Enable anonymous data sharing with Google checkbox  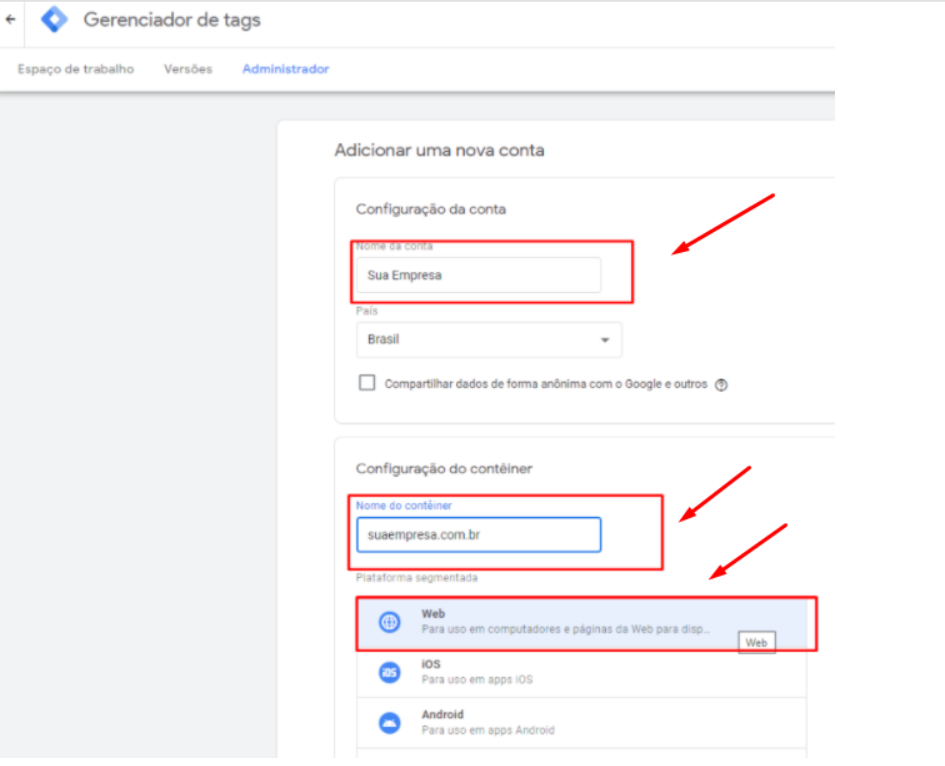pyautogui.click(x=367, y=383)
